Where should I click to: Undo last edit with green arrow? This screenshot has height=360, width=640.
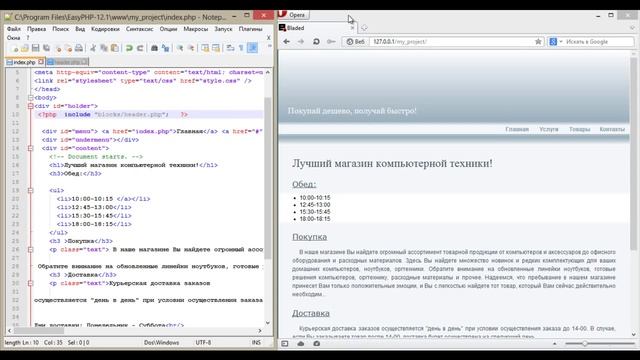coord(129,48)
